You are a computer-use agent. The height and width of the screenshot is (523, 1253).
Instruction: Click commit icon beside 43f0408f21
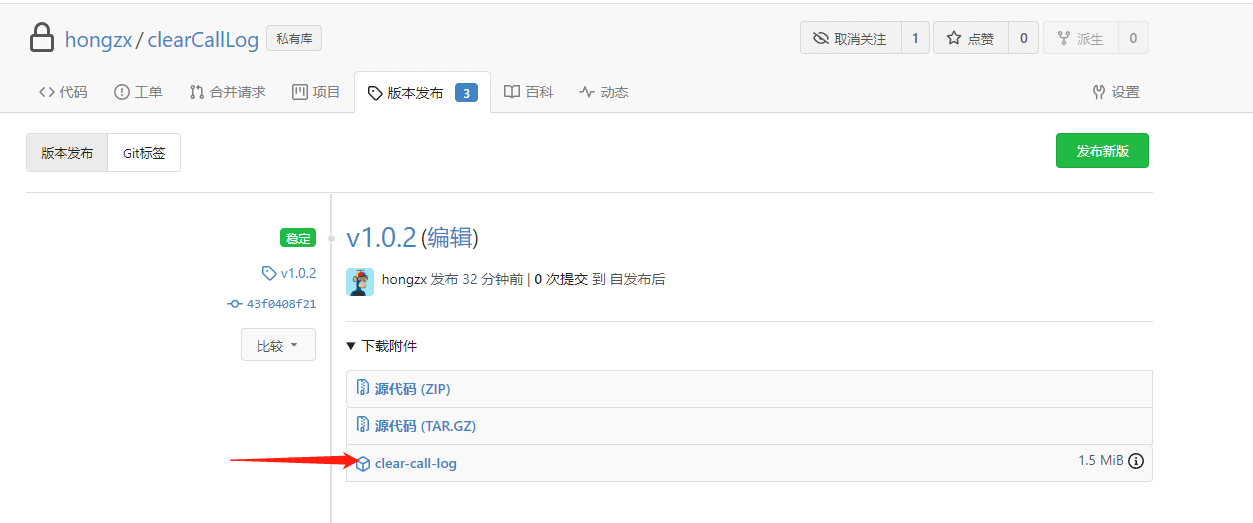pos(235,304)
